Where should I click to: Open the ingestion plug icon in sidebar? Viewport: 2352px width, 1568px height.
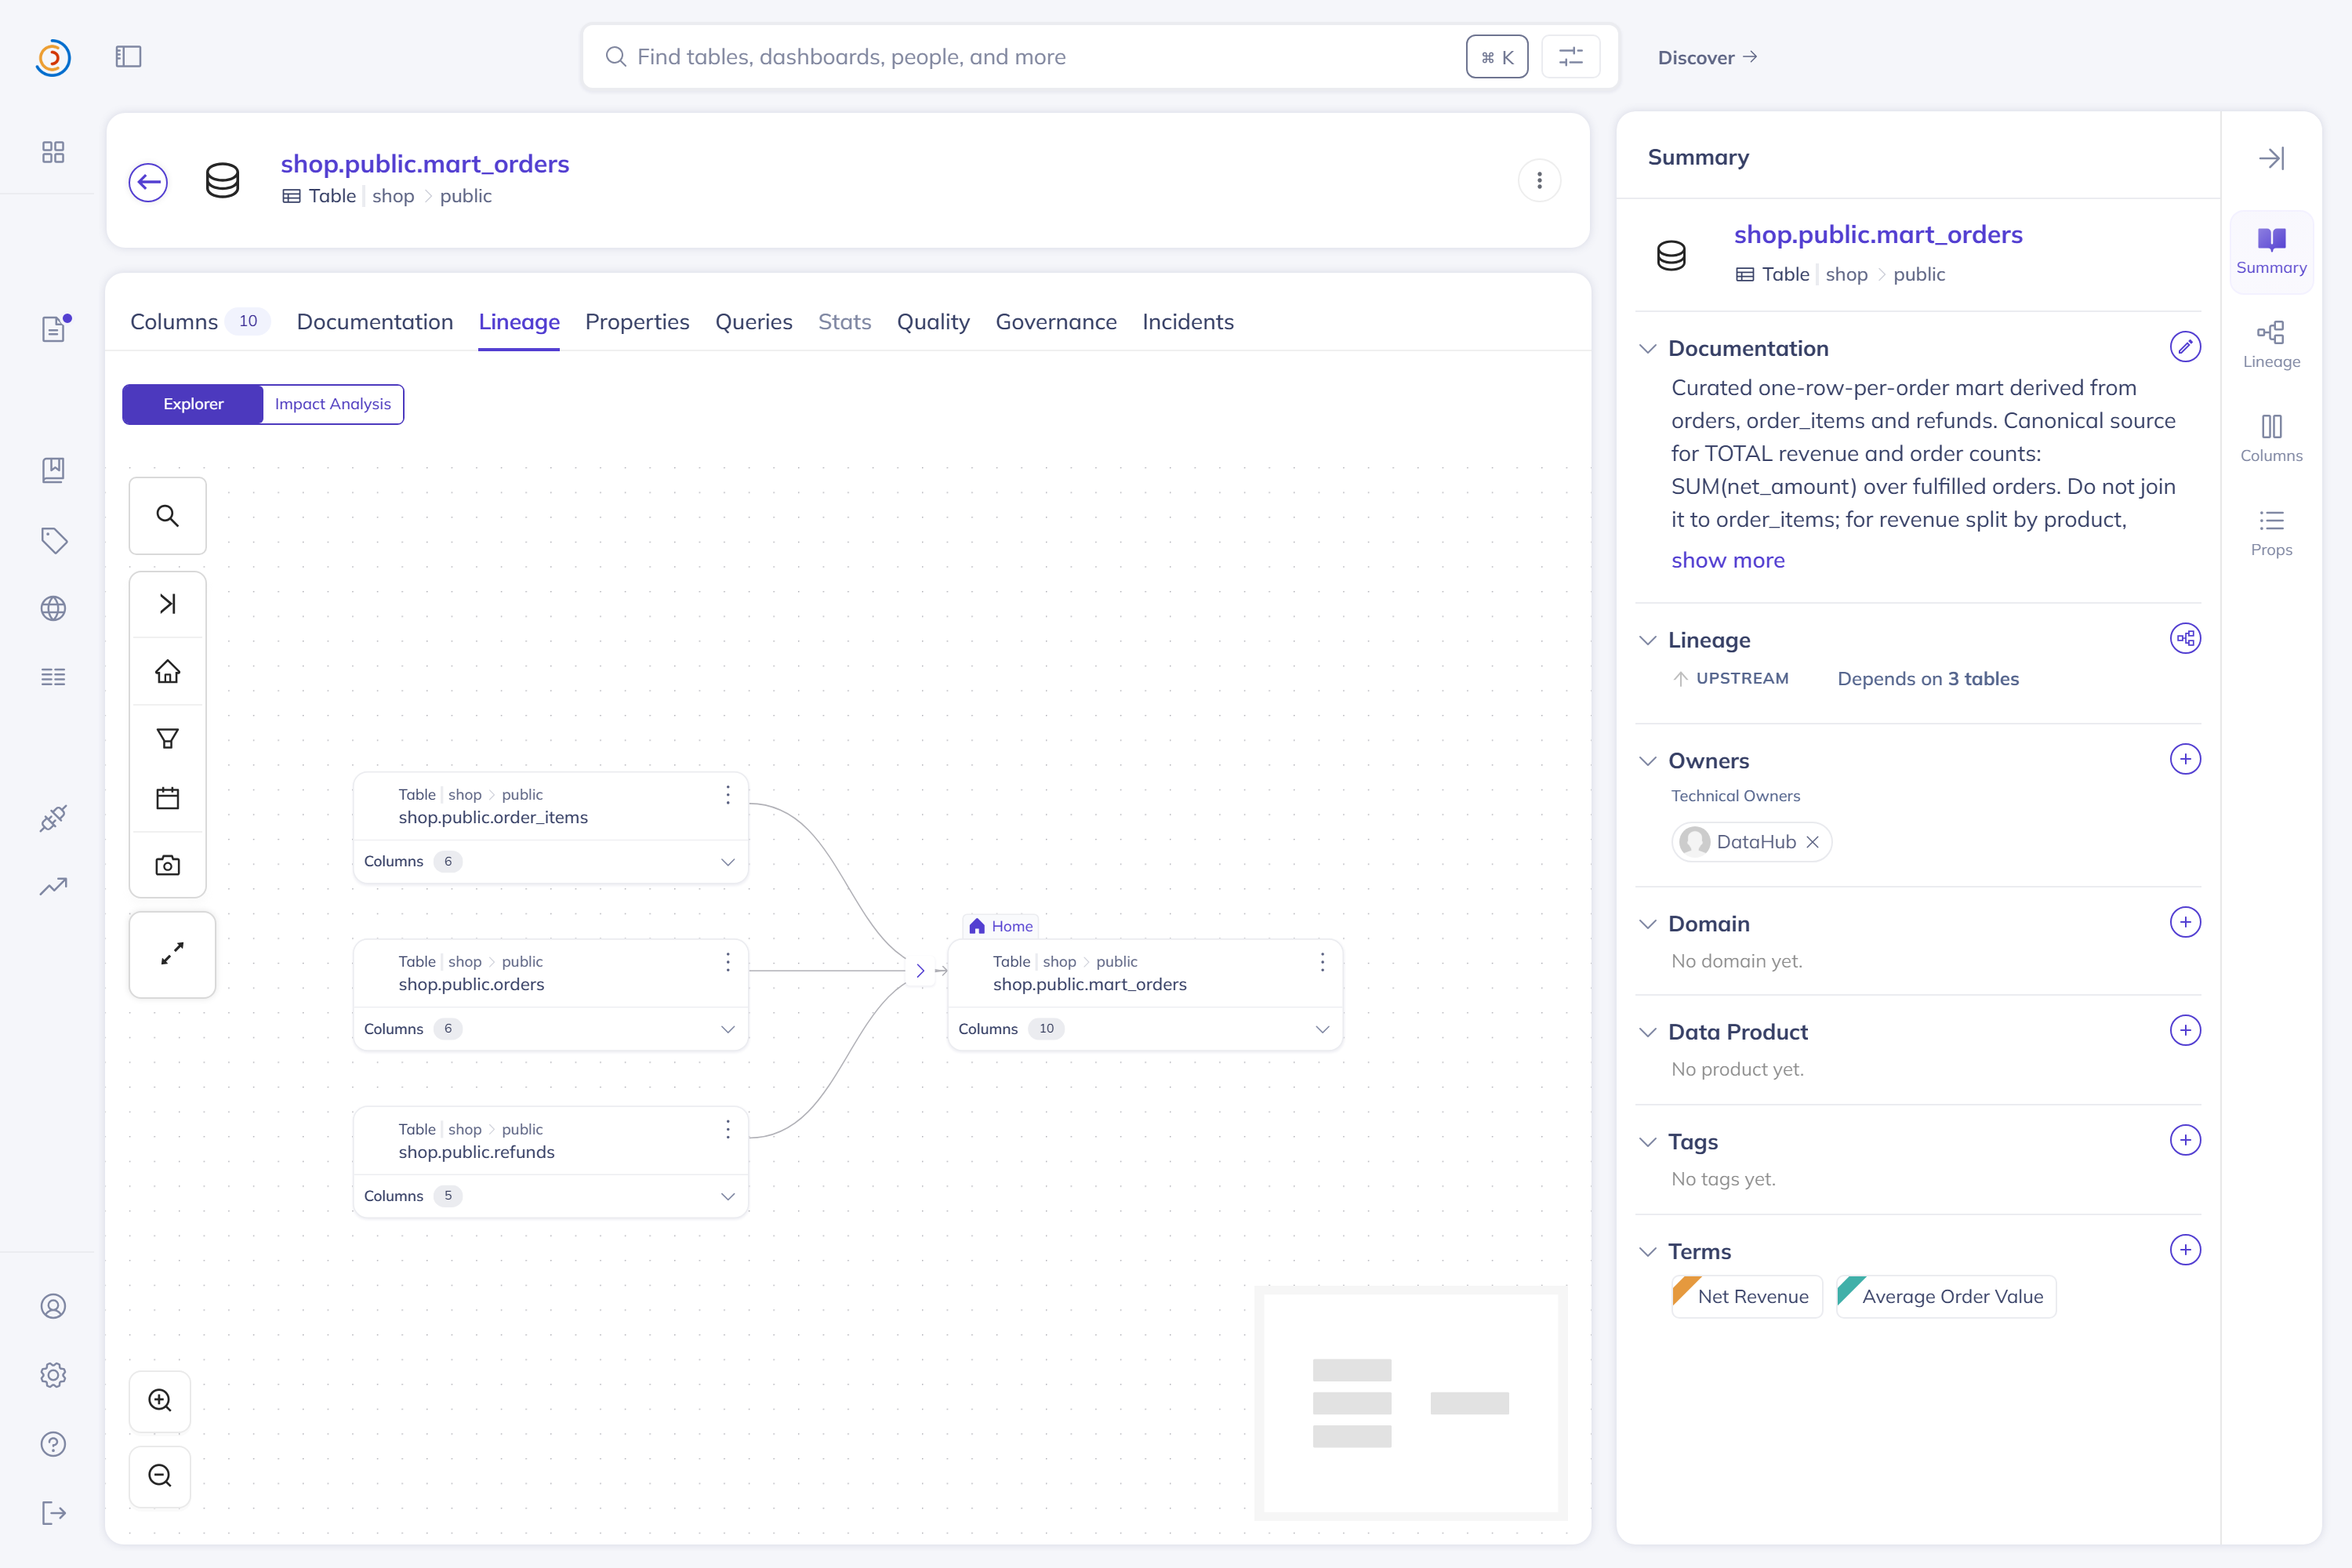point(53,818)
